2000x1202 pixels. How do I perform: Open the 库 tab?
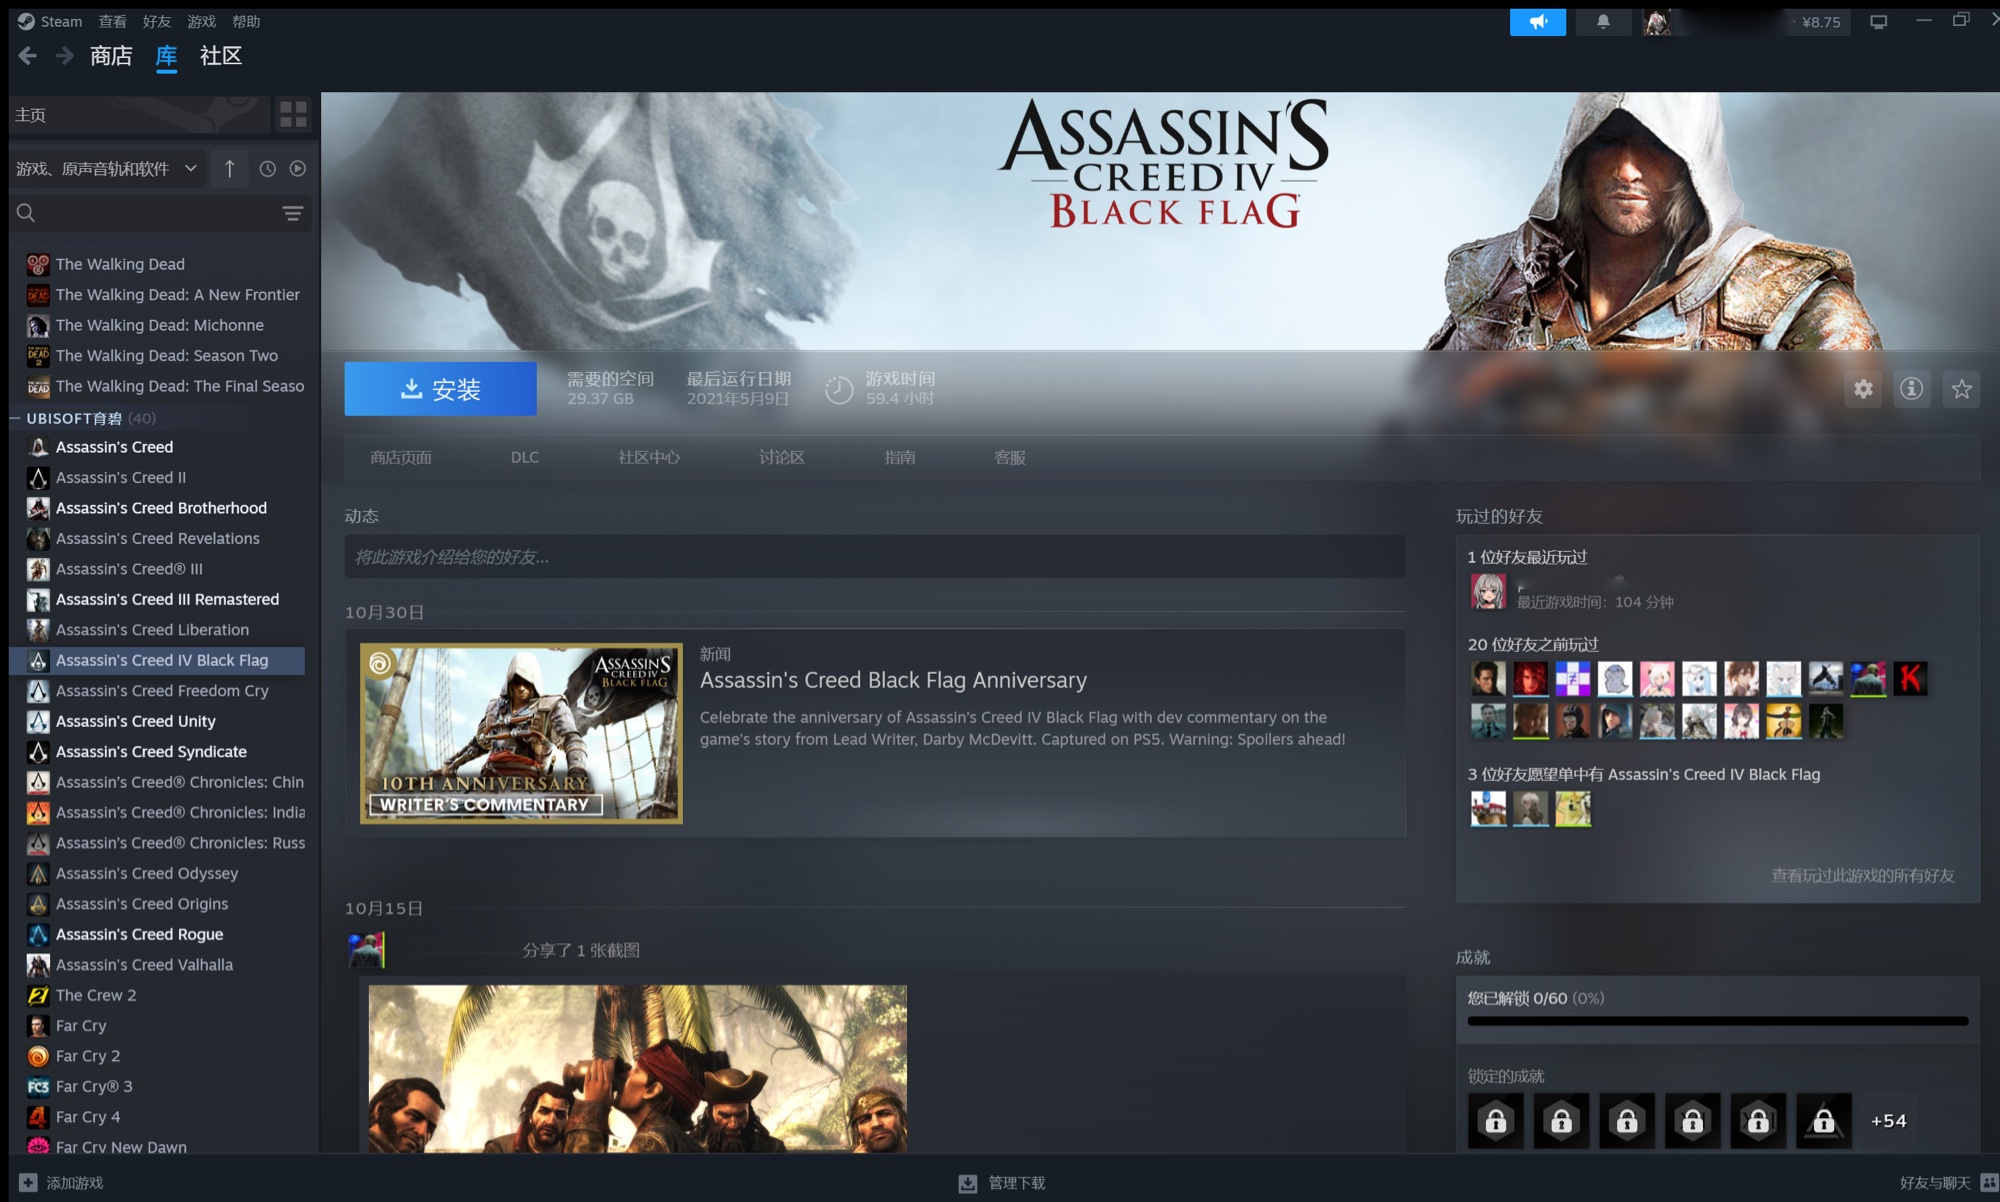[166, 56]
